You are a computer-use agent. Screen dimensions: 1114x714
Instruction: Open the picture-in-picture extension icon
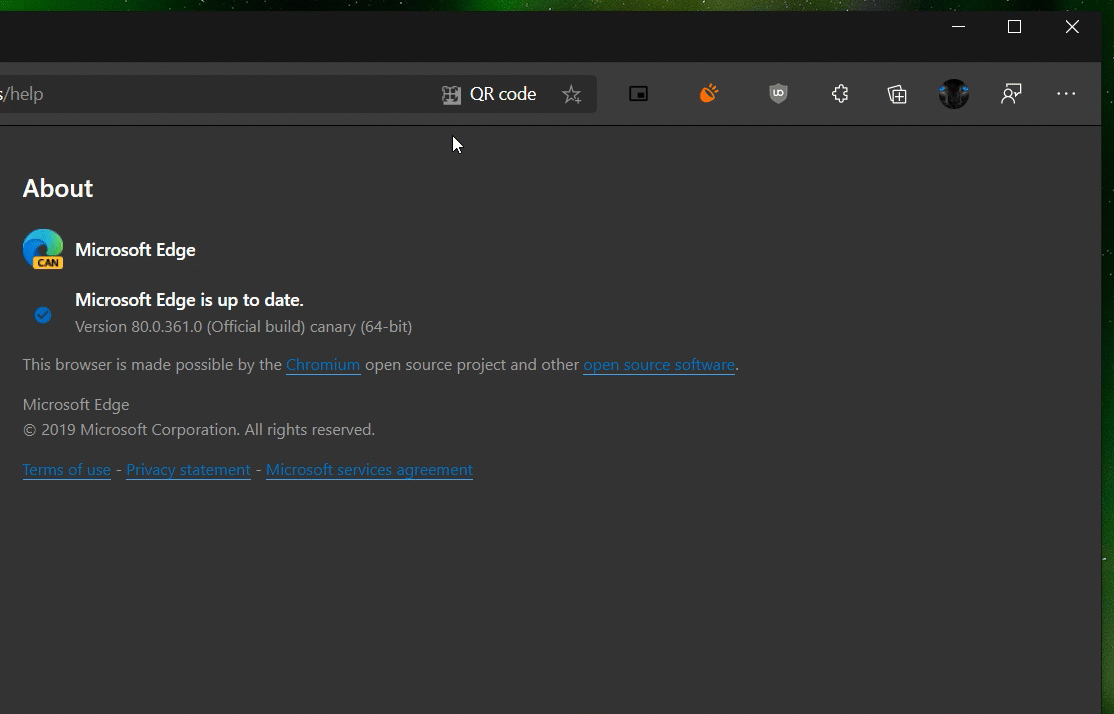coord(638,94)
